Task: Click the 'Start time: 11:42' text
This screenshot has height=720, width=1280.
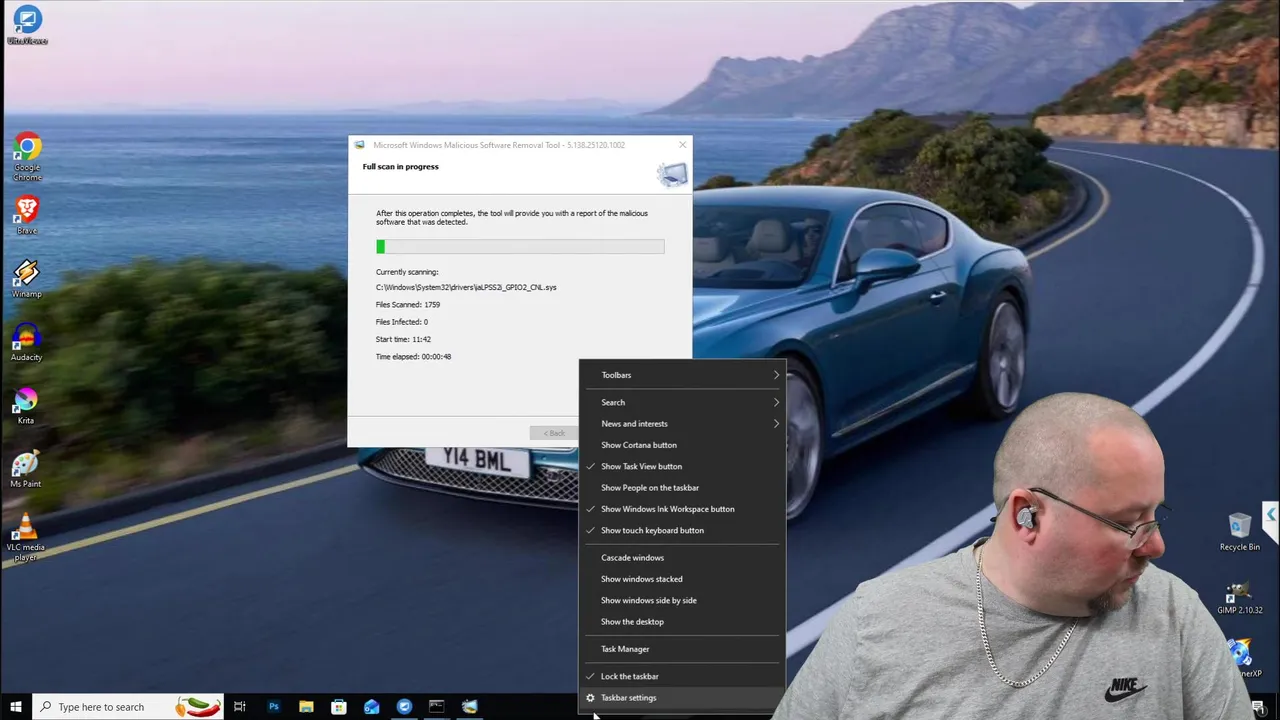Action: [x=403, y=339]
